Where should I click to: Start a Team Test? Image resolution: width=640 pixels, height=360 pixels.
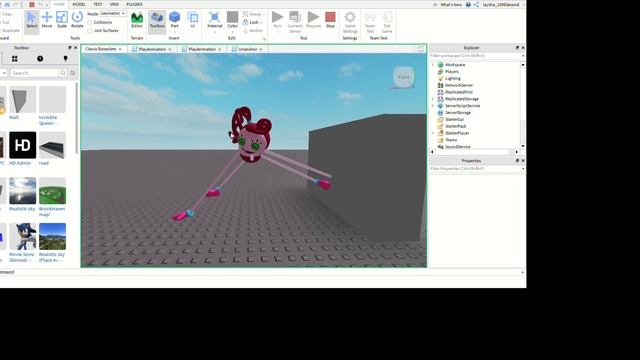click(x=370, y=22)
